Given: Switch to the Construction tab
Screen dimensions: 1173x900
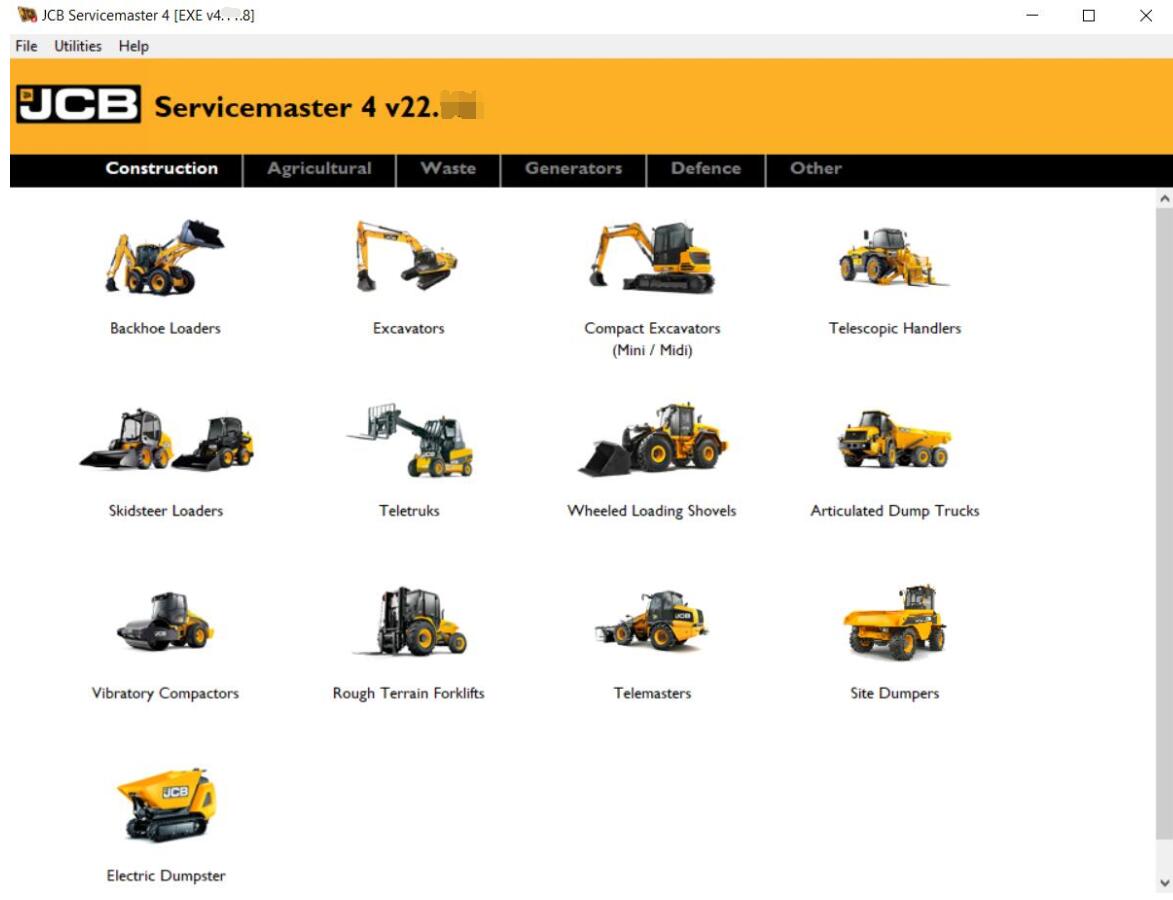Looking at the screenshot, I should click(162, 168).
